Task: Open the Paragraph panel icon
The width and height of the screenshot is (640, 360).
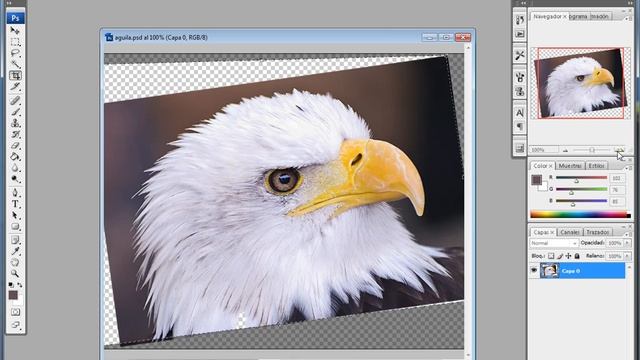Action: pyautogui.click(x=520, y=127)
